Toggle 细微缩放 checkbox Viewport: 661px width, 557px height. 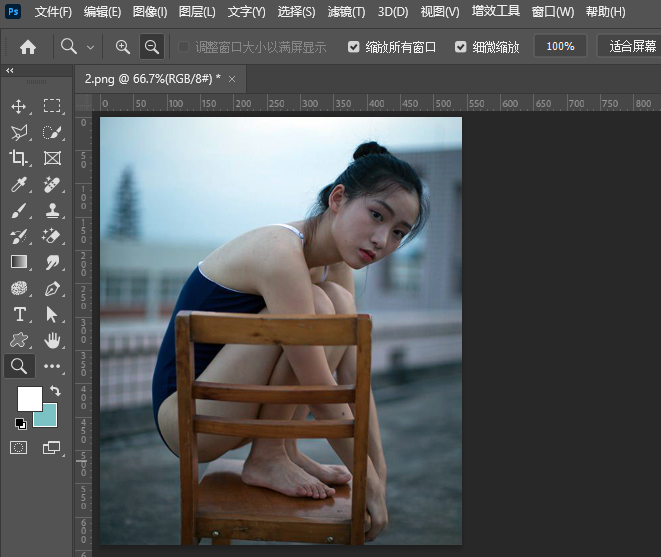point(461,47)
